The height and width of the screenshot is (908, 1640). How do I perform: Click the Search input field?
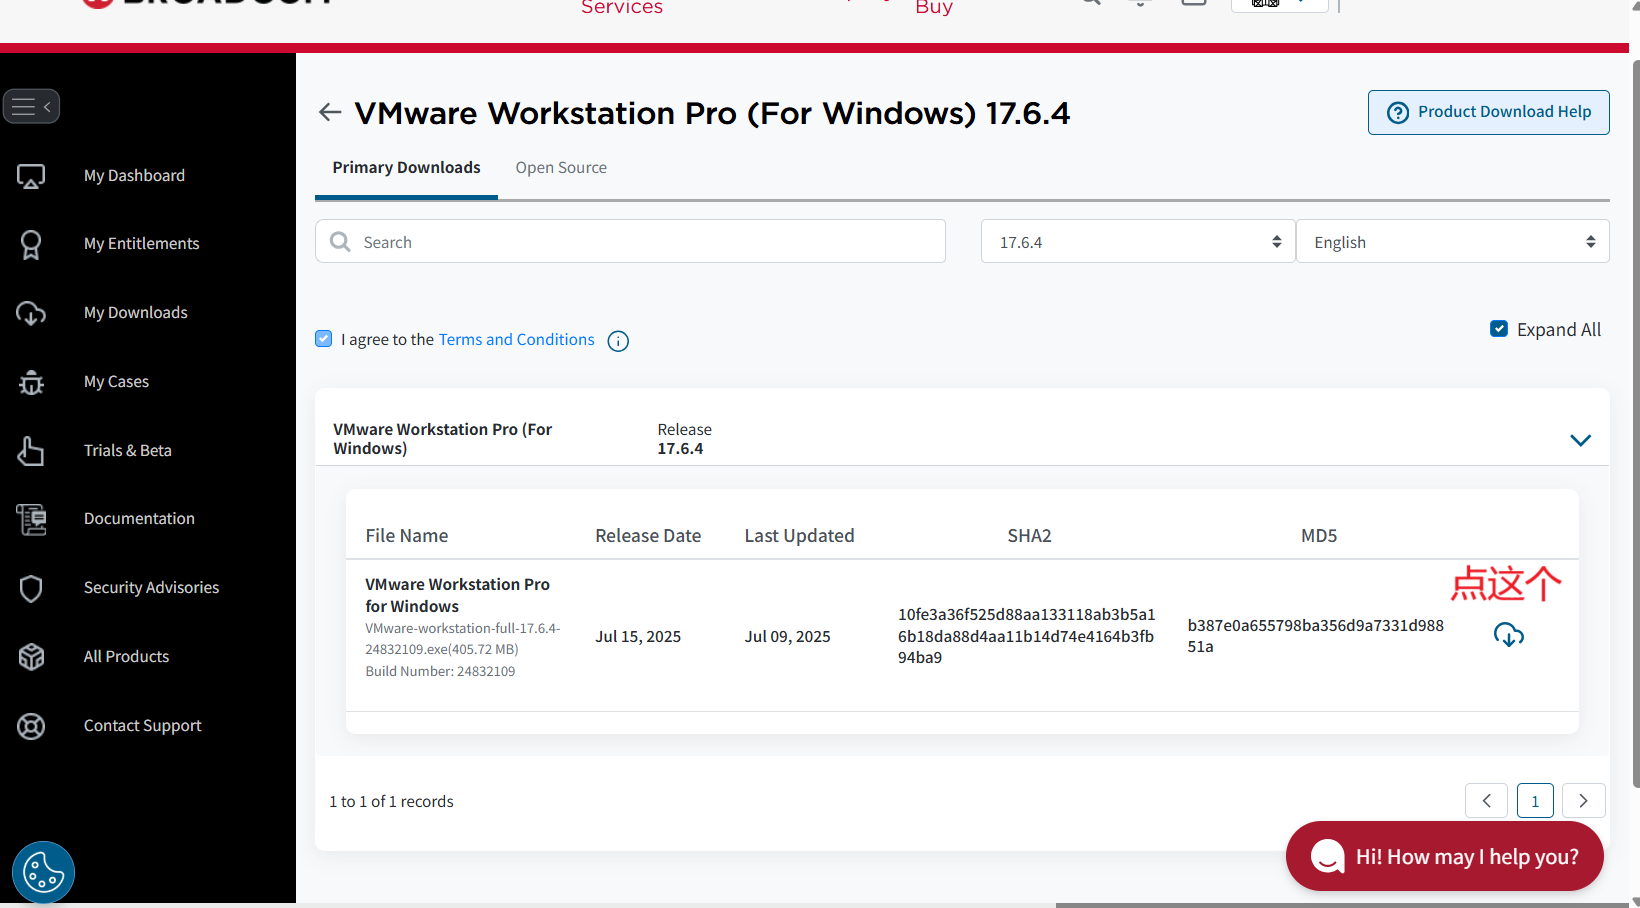point(640,242)
